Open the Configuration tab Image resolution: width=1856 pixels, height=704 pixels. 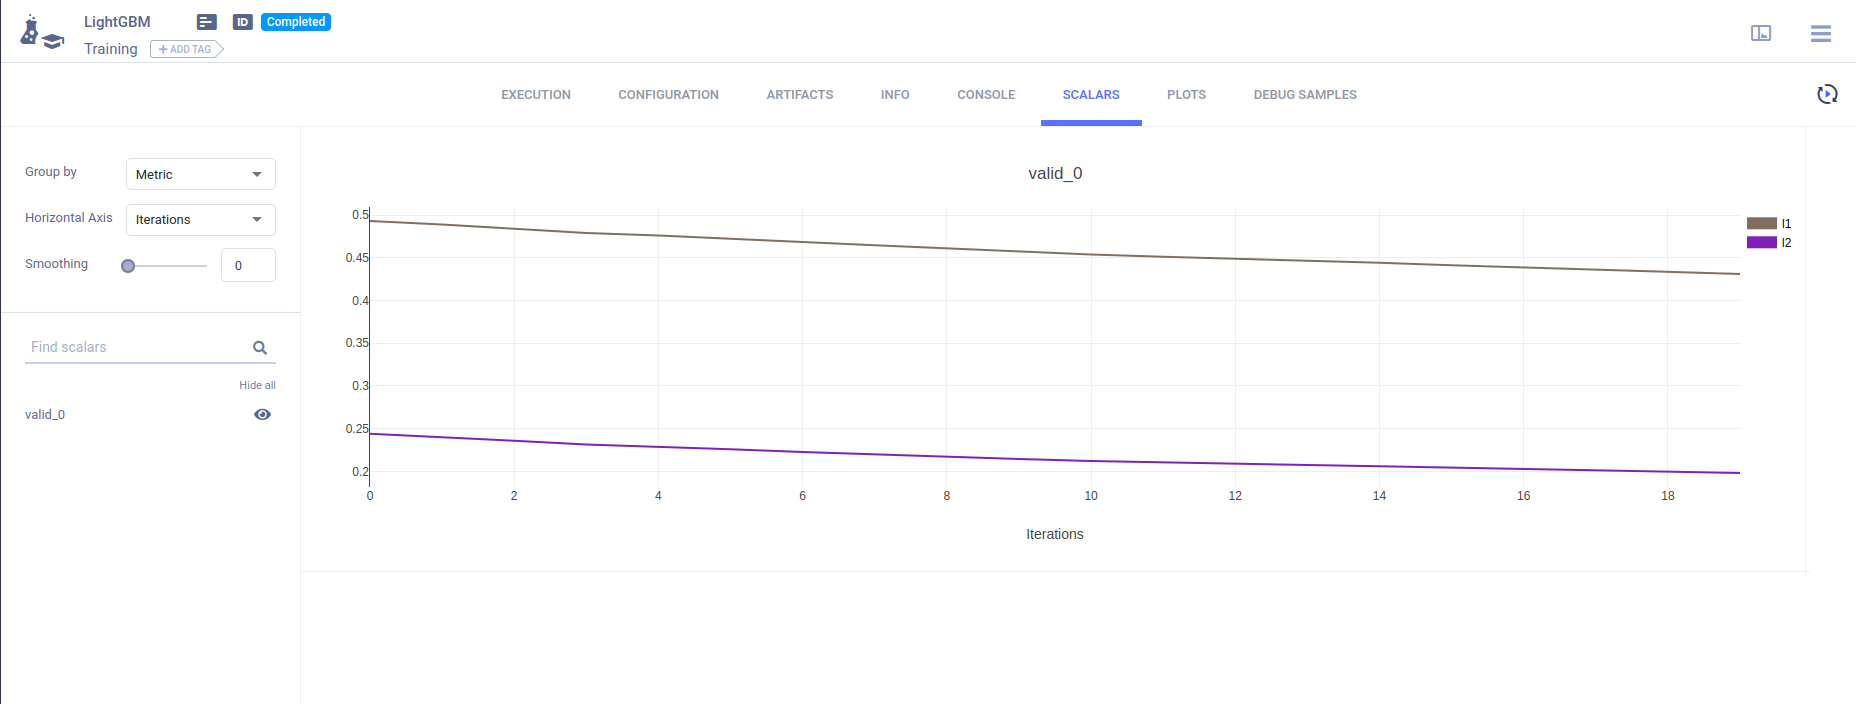pos(668,95)
